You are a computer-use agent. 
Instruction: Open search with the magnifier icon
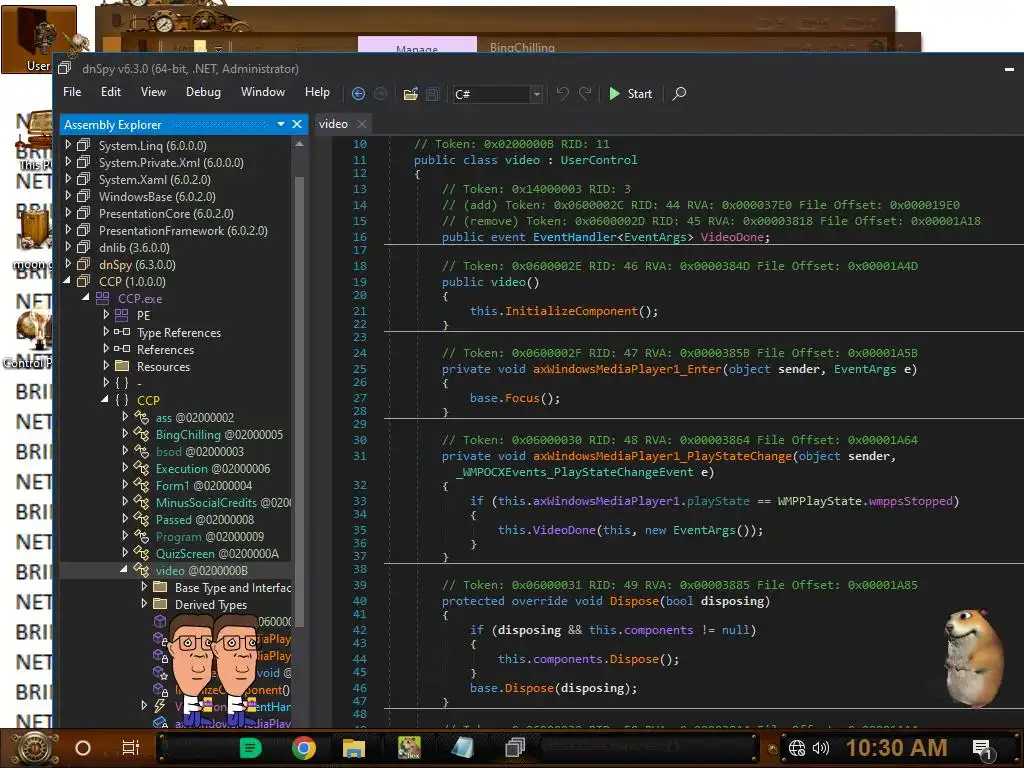coord(679,93)
